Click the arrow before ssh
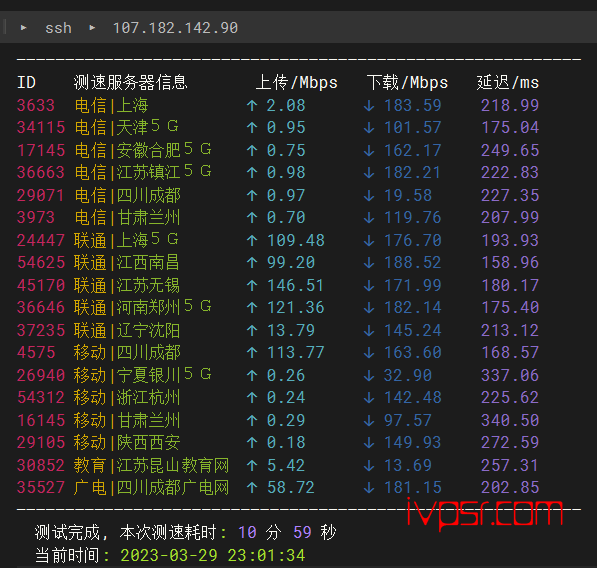Image resolution: width=597 pixels, height=568 pixels. [x=24, y=27]
